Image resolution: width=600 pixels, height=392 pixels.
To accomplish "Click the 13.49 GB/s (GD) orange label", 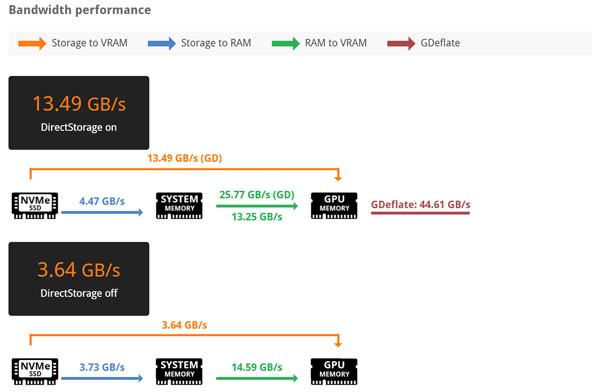I will (185, 158).
